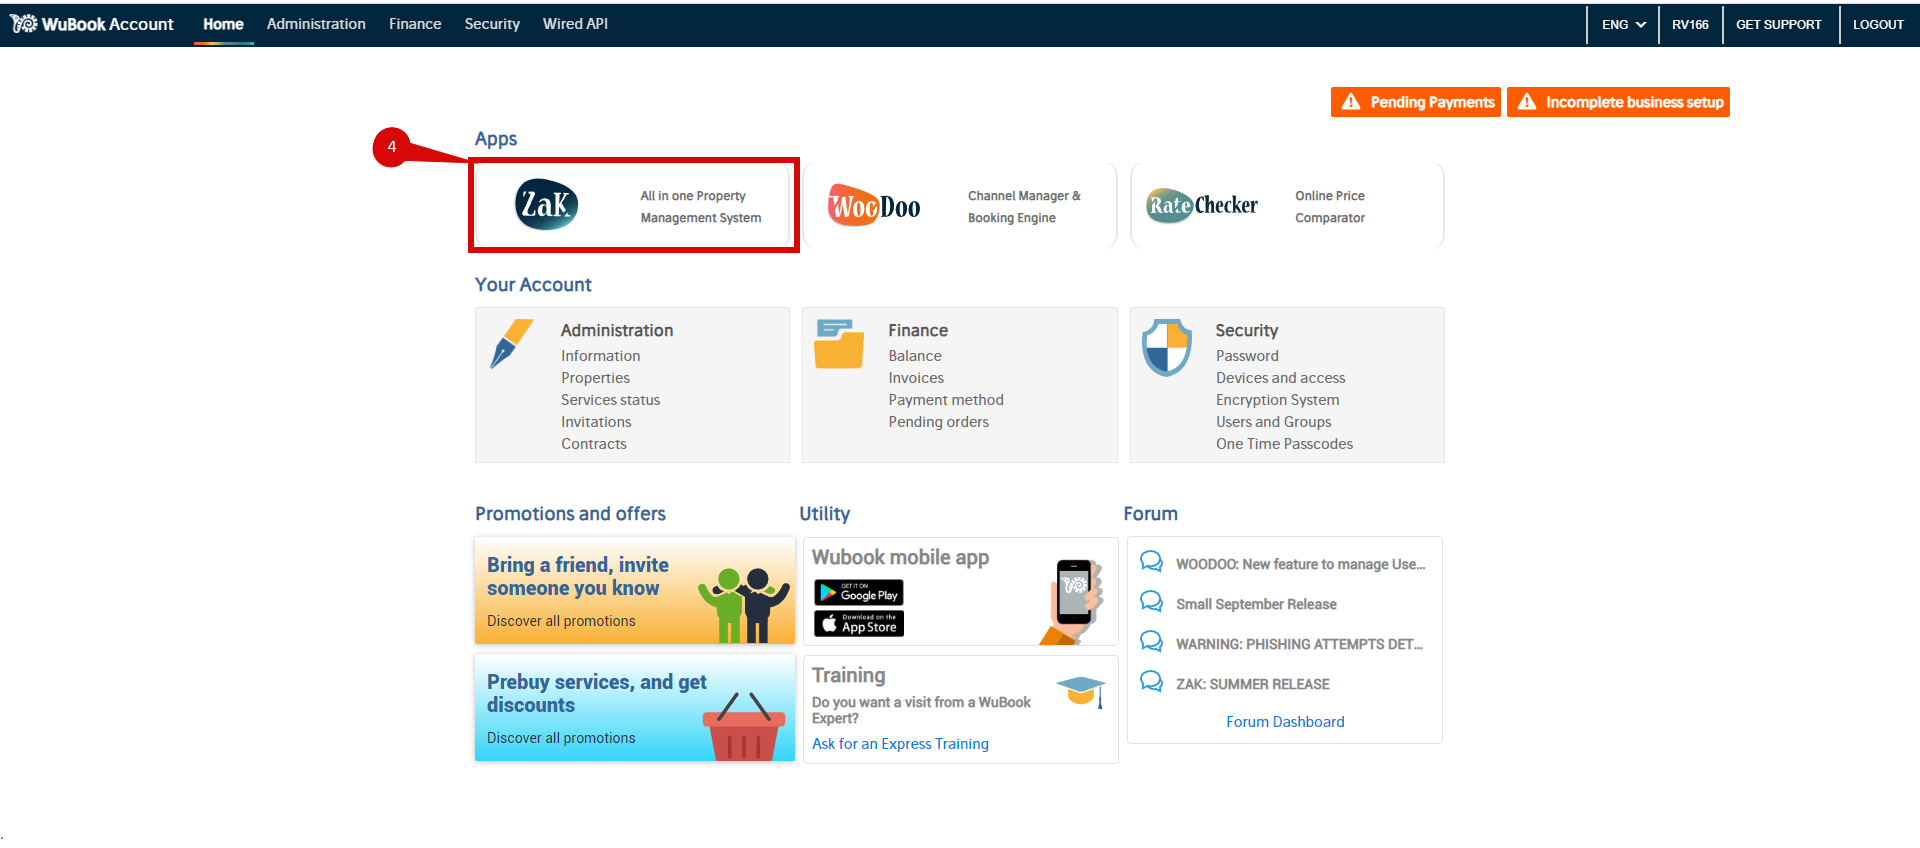Open Invoices link
1920x848 pixels.
916,378
